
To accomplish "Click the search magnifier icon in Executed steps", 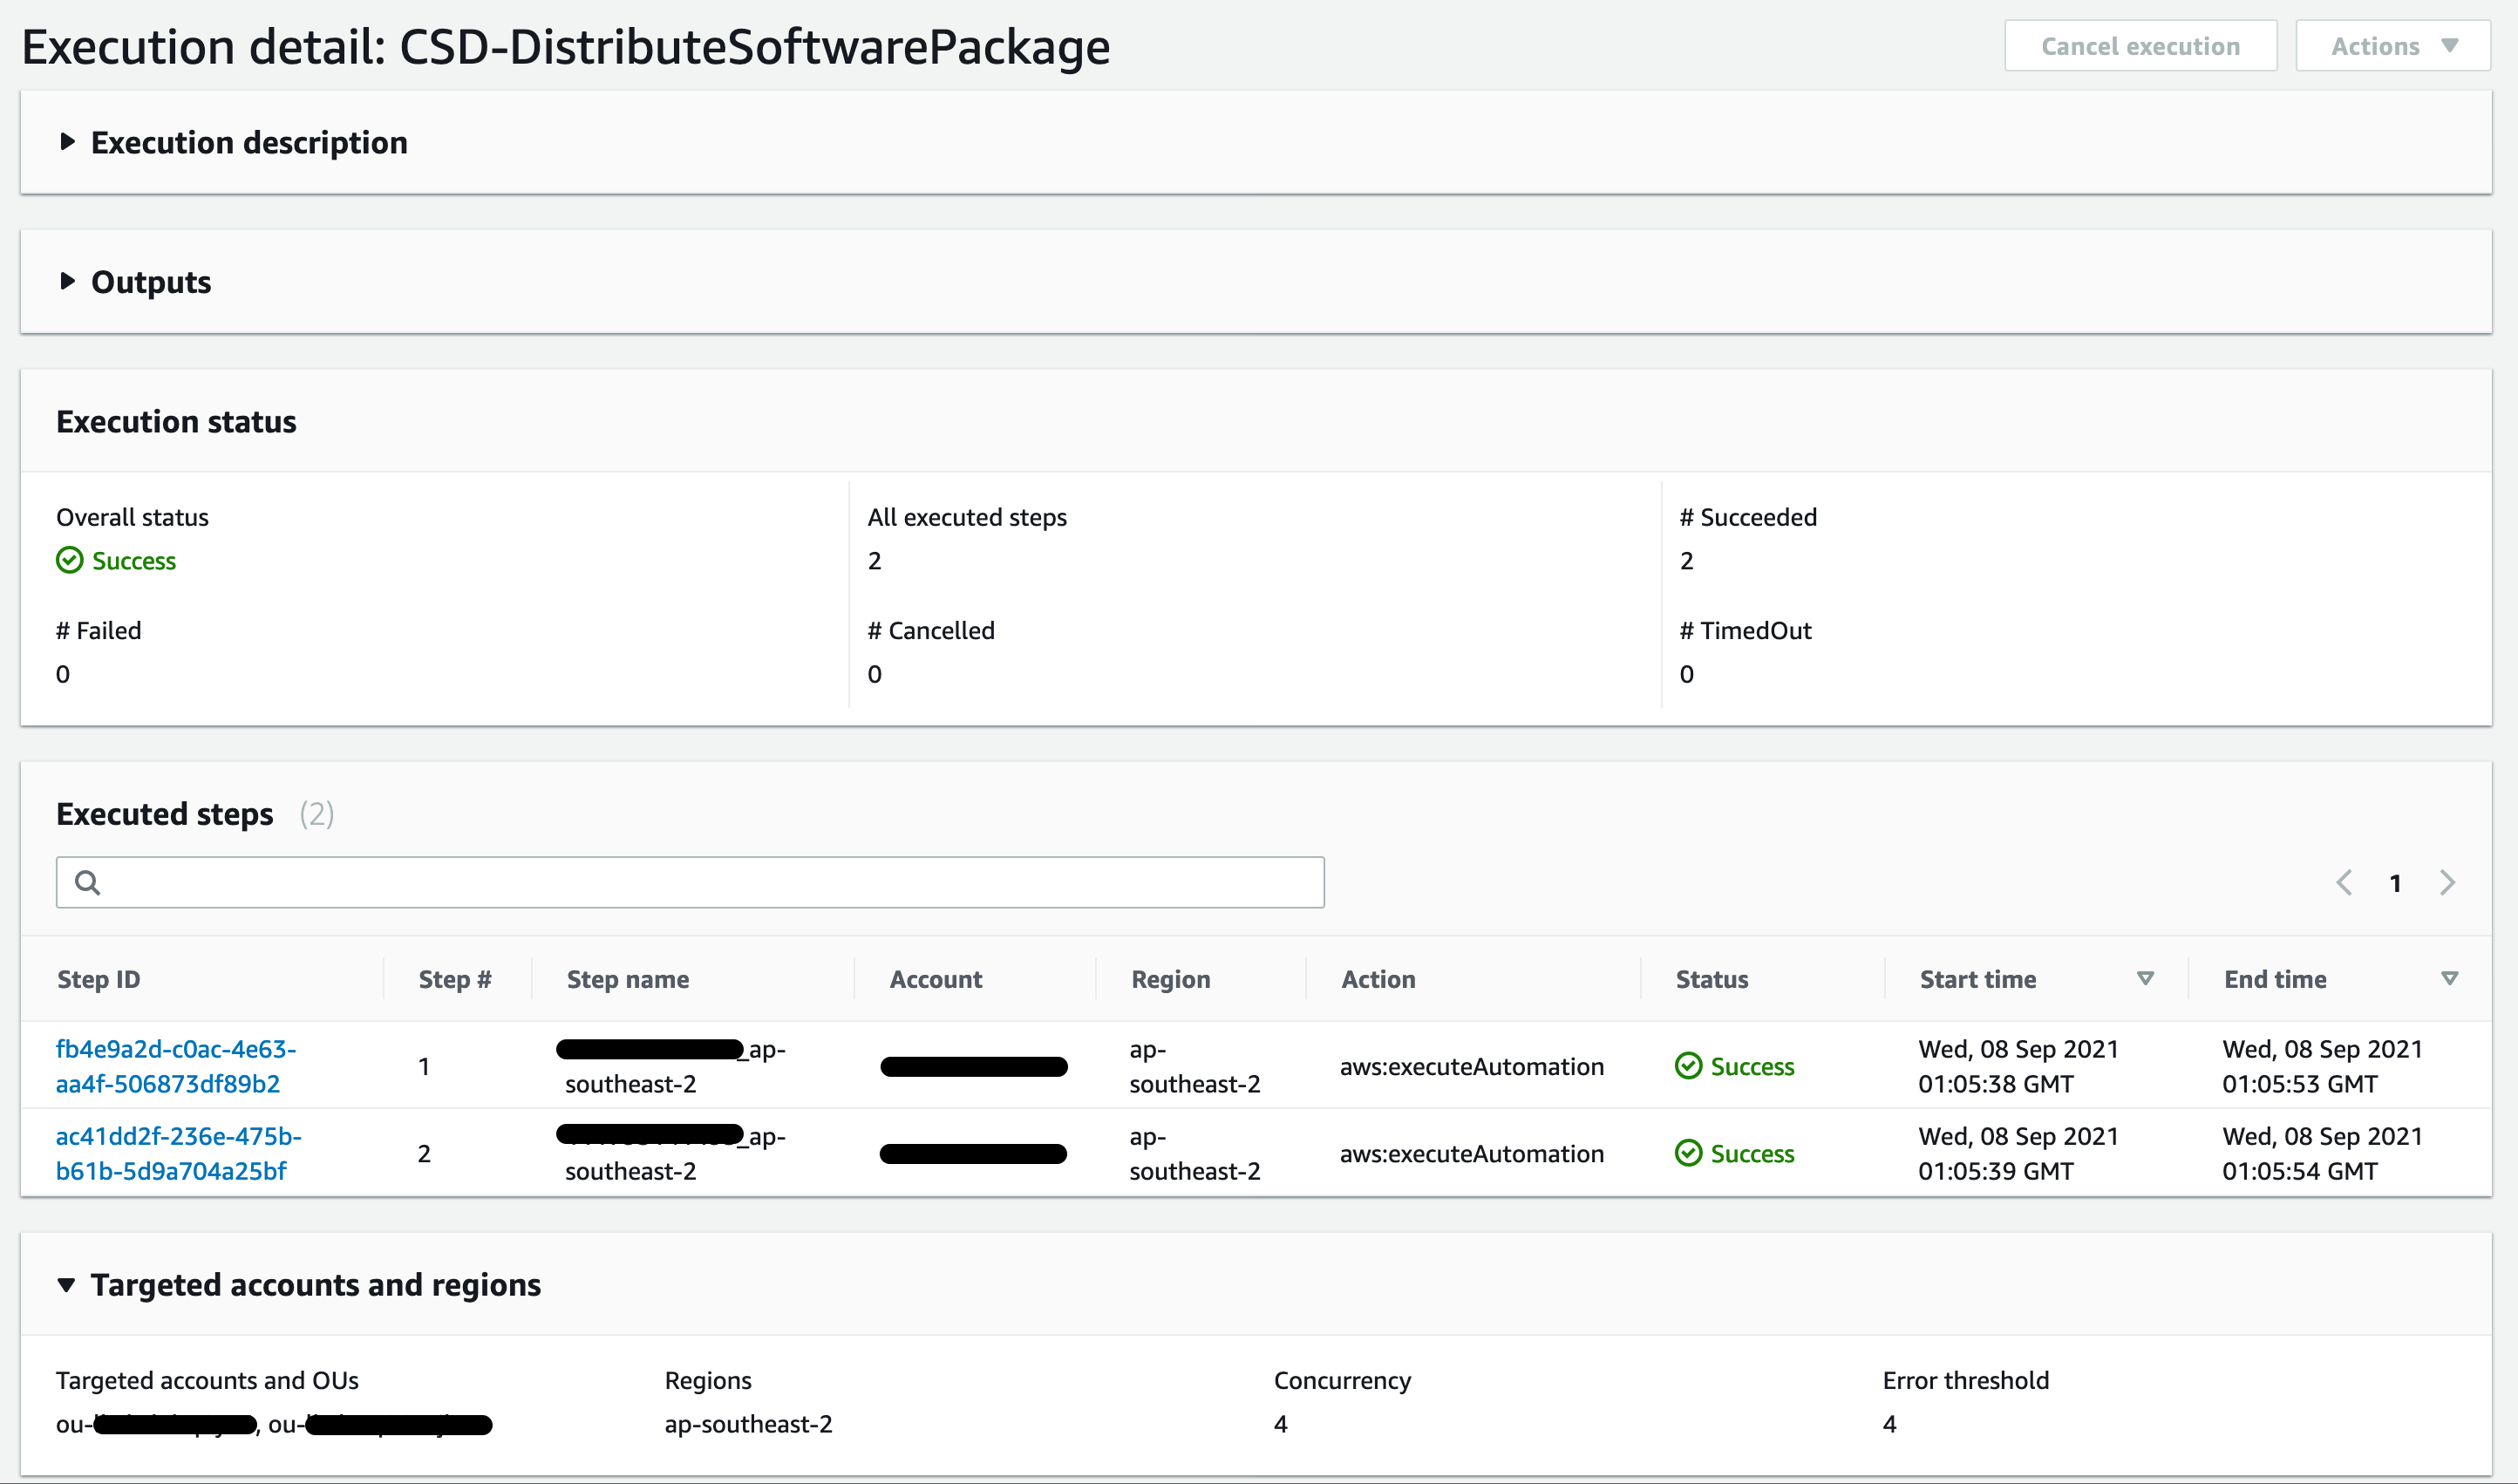I will [x=88, y=882].
